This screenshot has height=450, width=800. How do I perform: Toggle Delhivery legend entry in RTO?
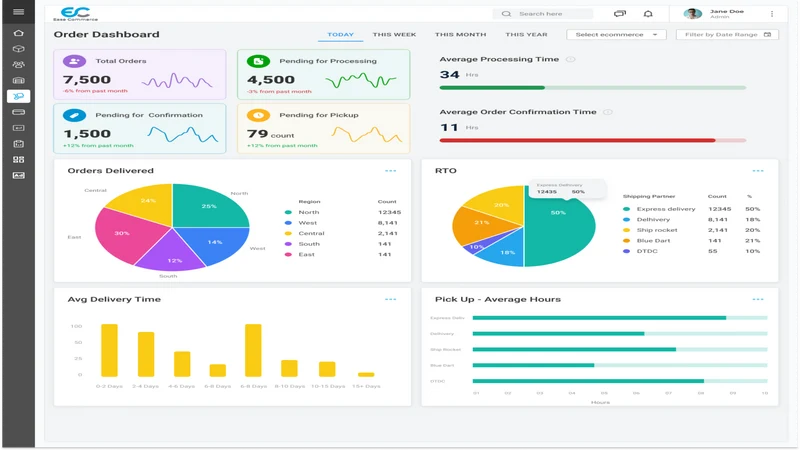647,220
